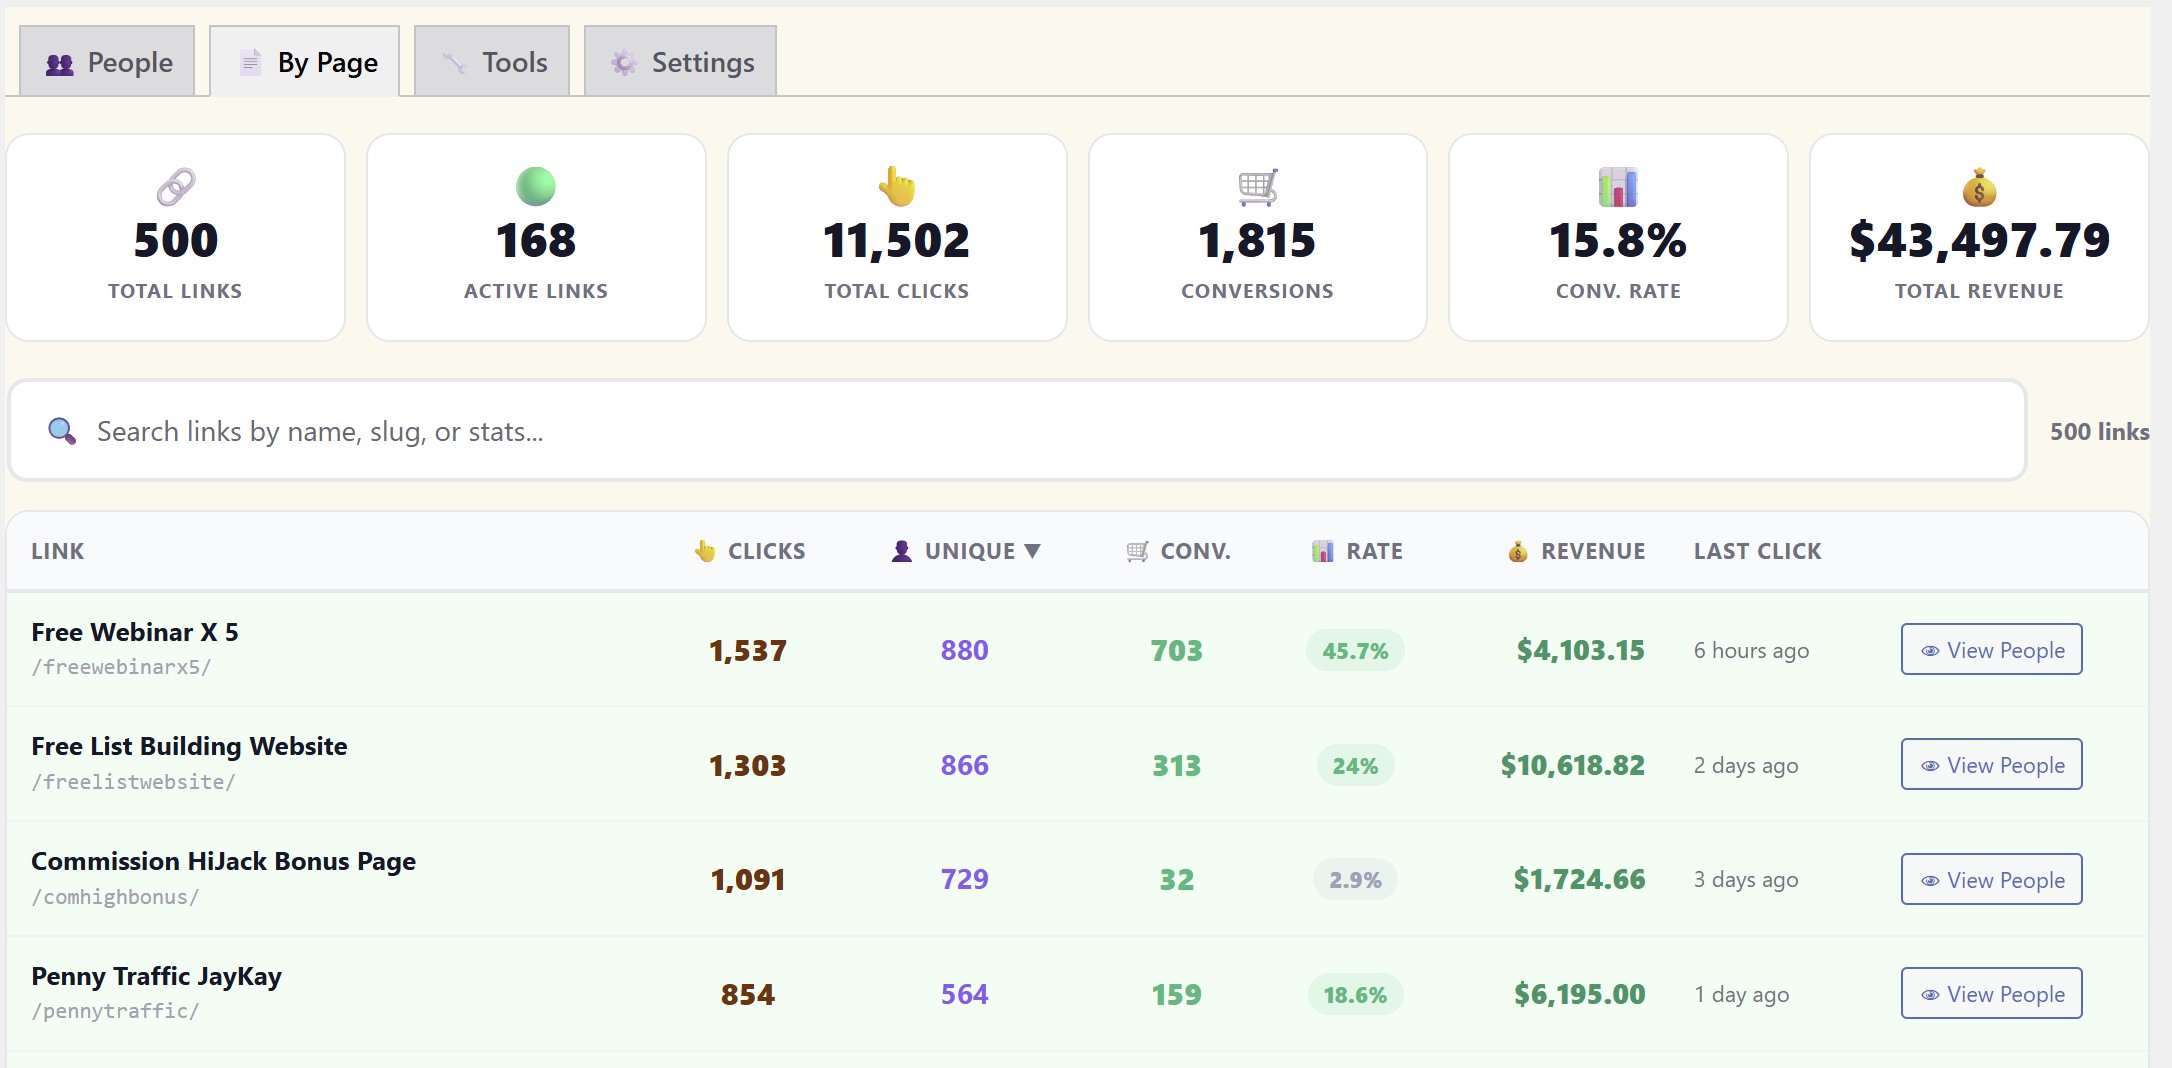Image resolution: width=2172 pixels, height=1068 pixels.
Task: Click the hand icon in CLICKS header
Action: pos(706,551)
